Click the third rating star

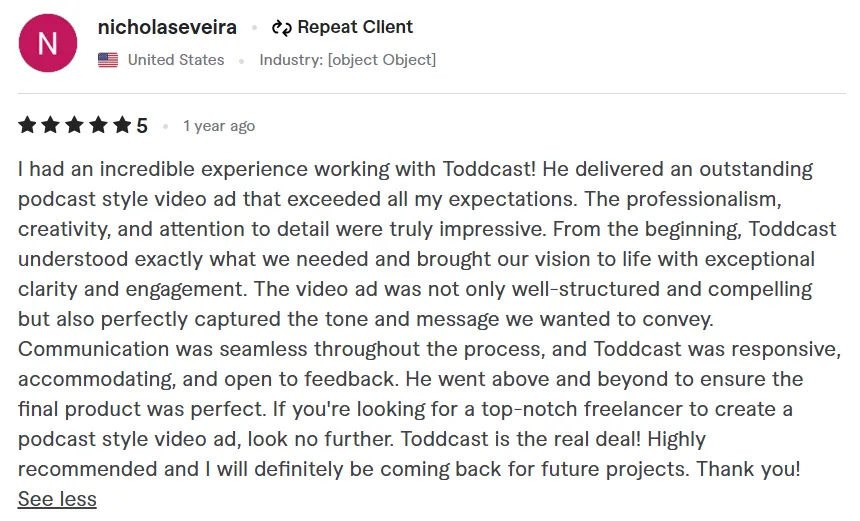tap(75, 125)
